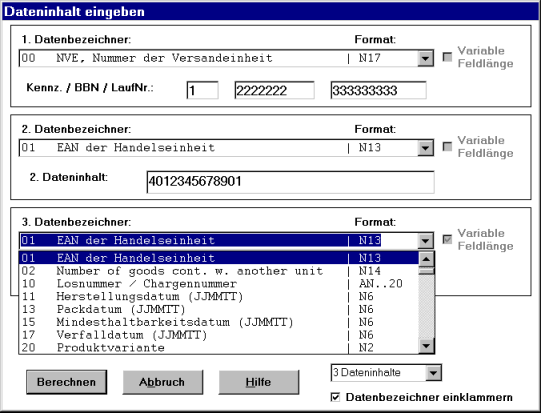541x413 pixels.
Task: Uncheck 'Datenbezeichner einklammern' checkbox
Action: [x=335, y=397]
